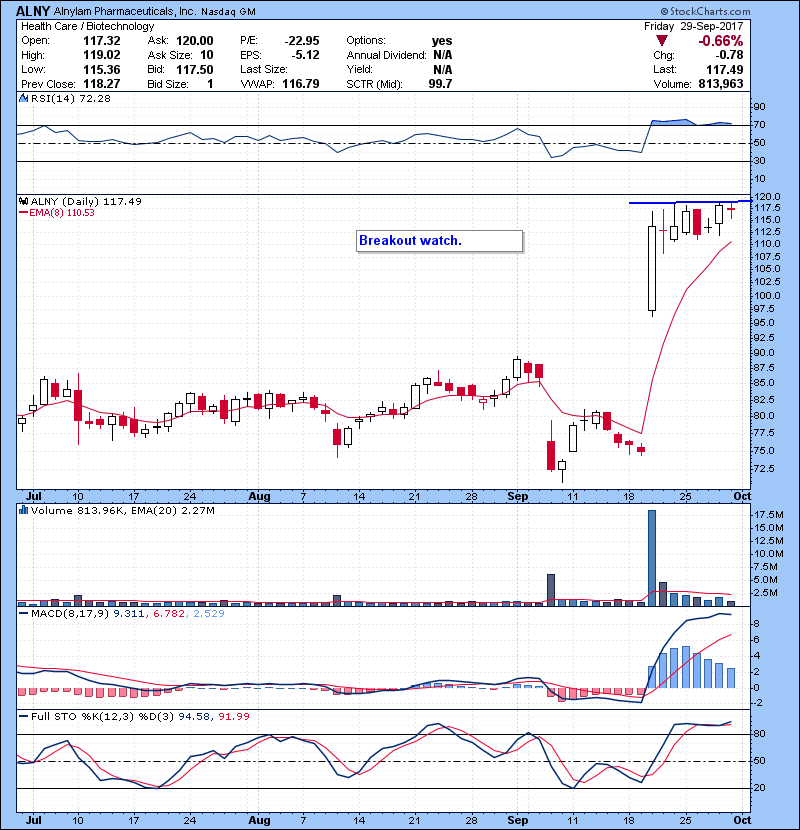Click the EMA(8) 110.53 legend text

pos(61,213)
